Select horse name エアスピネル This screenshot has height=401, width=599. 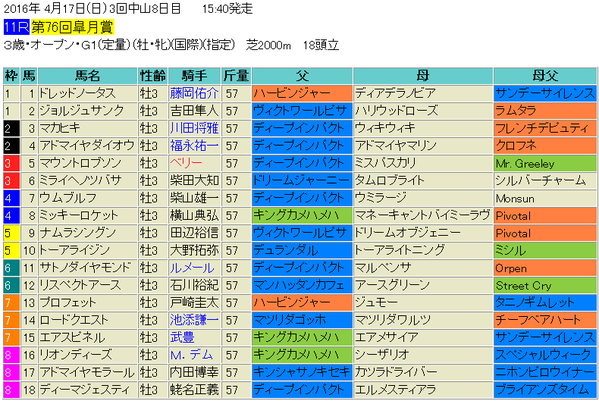click(72, 338)
